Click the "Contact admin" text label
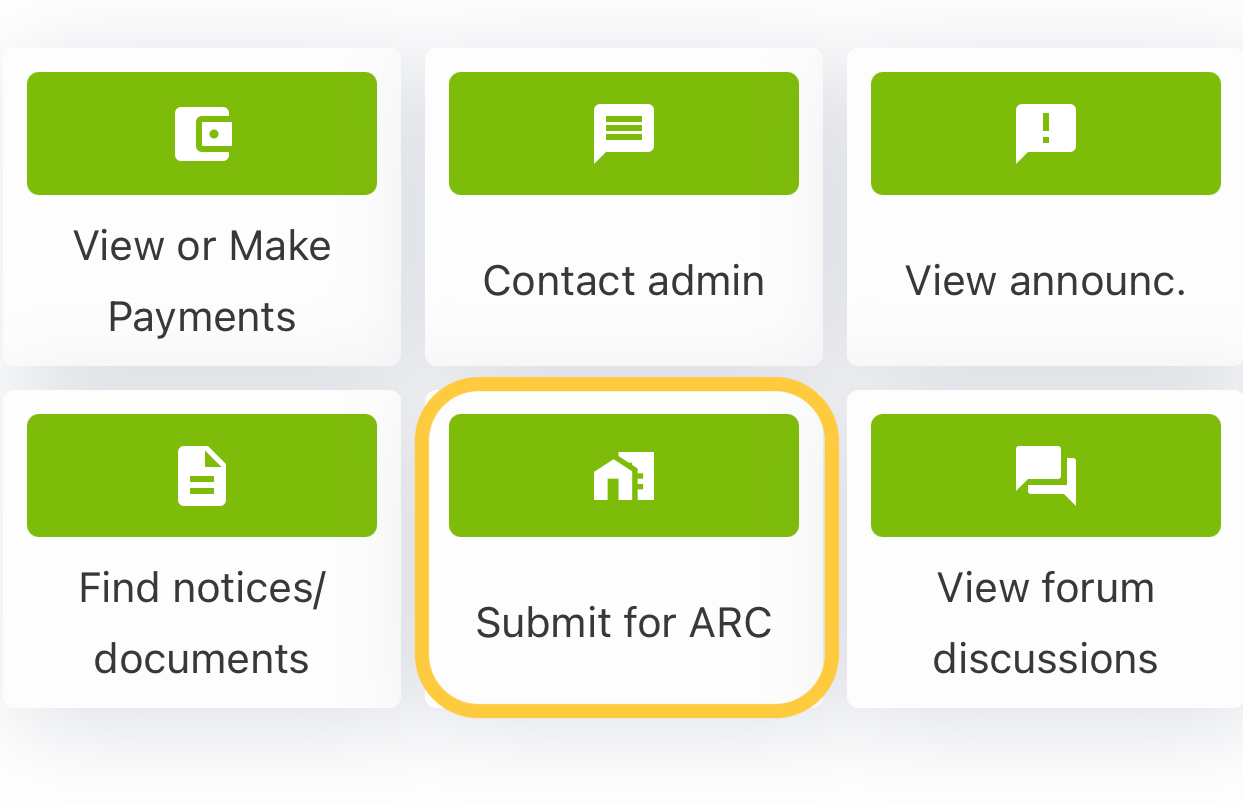1243x805 pixels. point(624,281)
